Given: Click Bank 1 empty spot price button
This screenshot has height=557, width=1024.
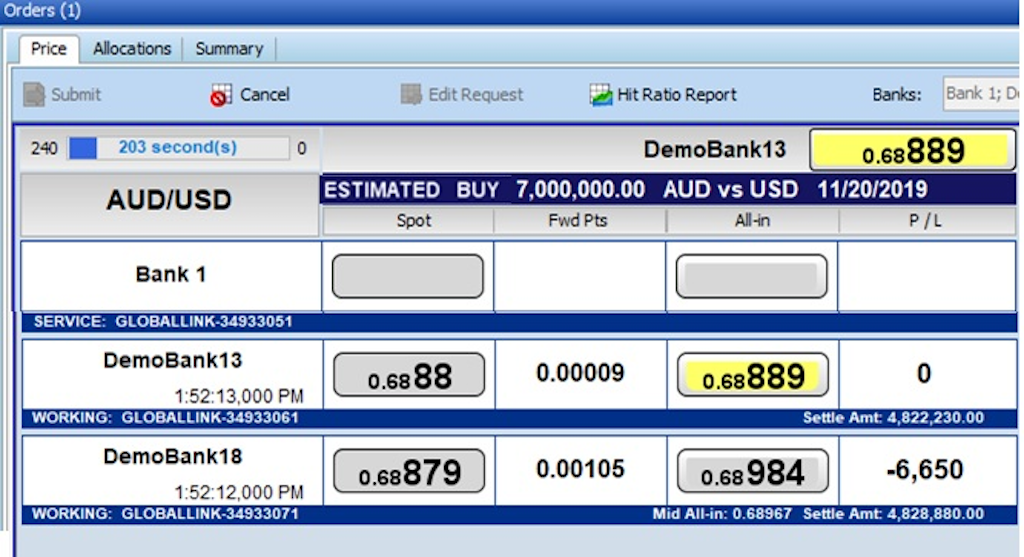Looking at the screenshot, I should [408, 276].
